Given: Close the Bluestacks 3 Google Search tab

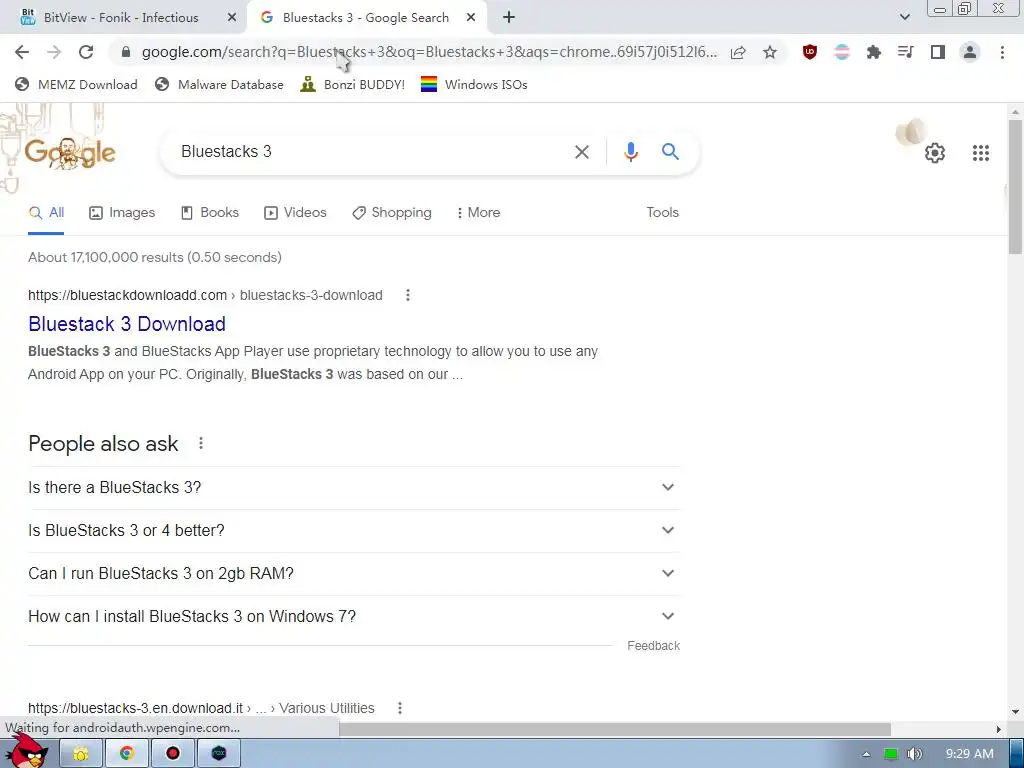Looking at the screenshot, I should (471, 18).
